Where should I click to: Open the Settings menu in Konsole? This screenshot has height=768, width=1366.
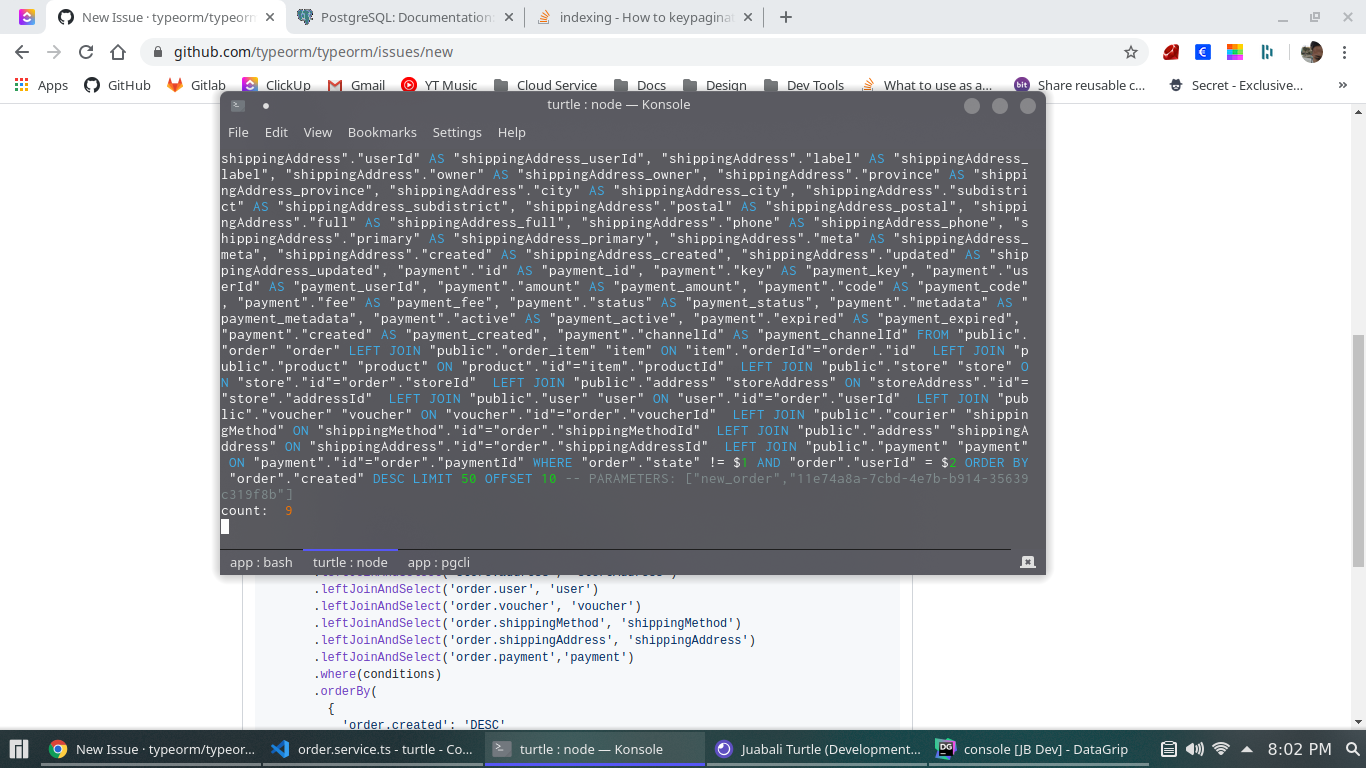coord(457,132)
